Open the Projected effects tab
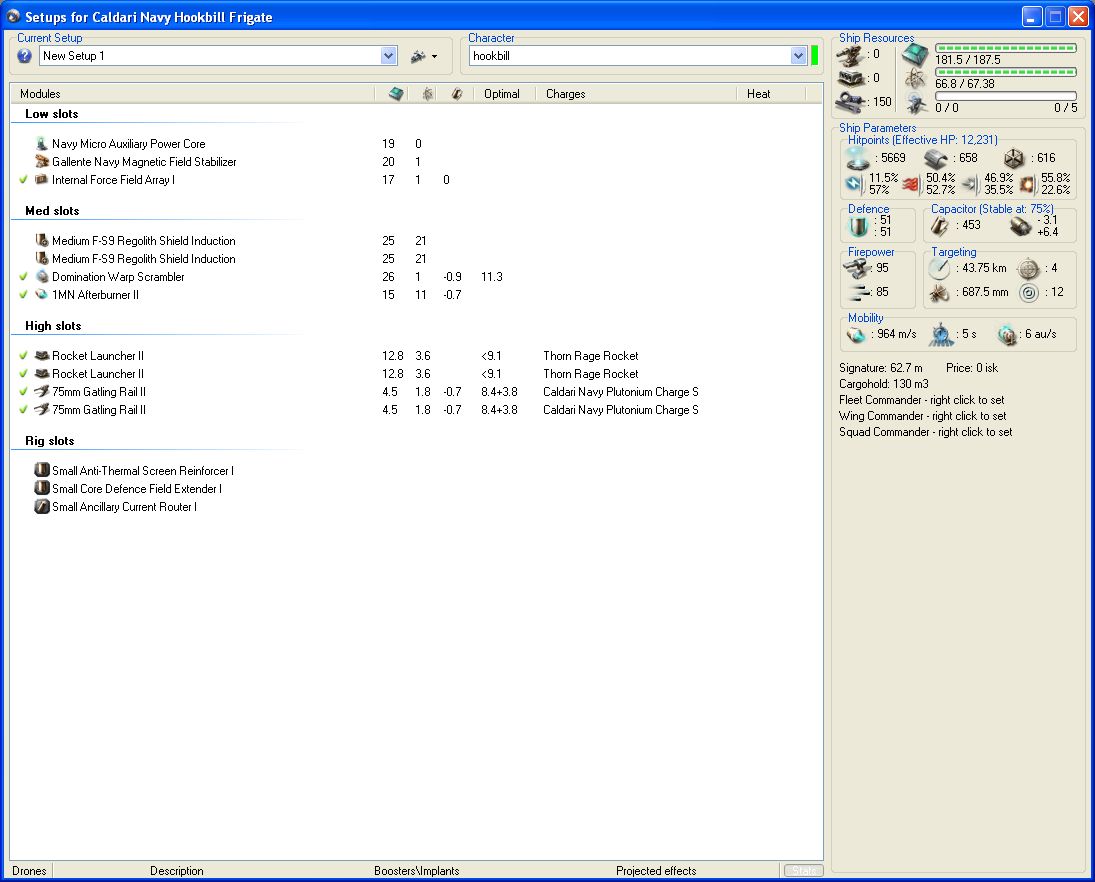Viewport: 1095px width, 882px height. click(656, 871)
